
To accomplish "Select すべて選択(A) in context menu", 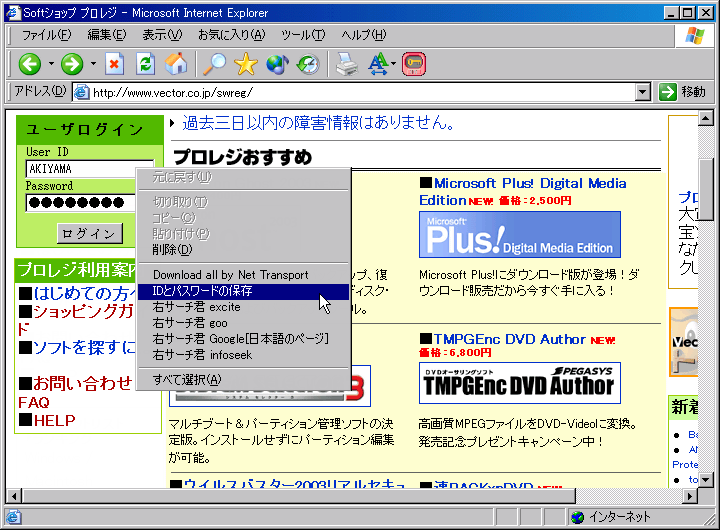I will pyautogui.click(x=243, y=380).
